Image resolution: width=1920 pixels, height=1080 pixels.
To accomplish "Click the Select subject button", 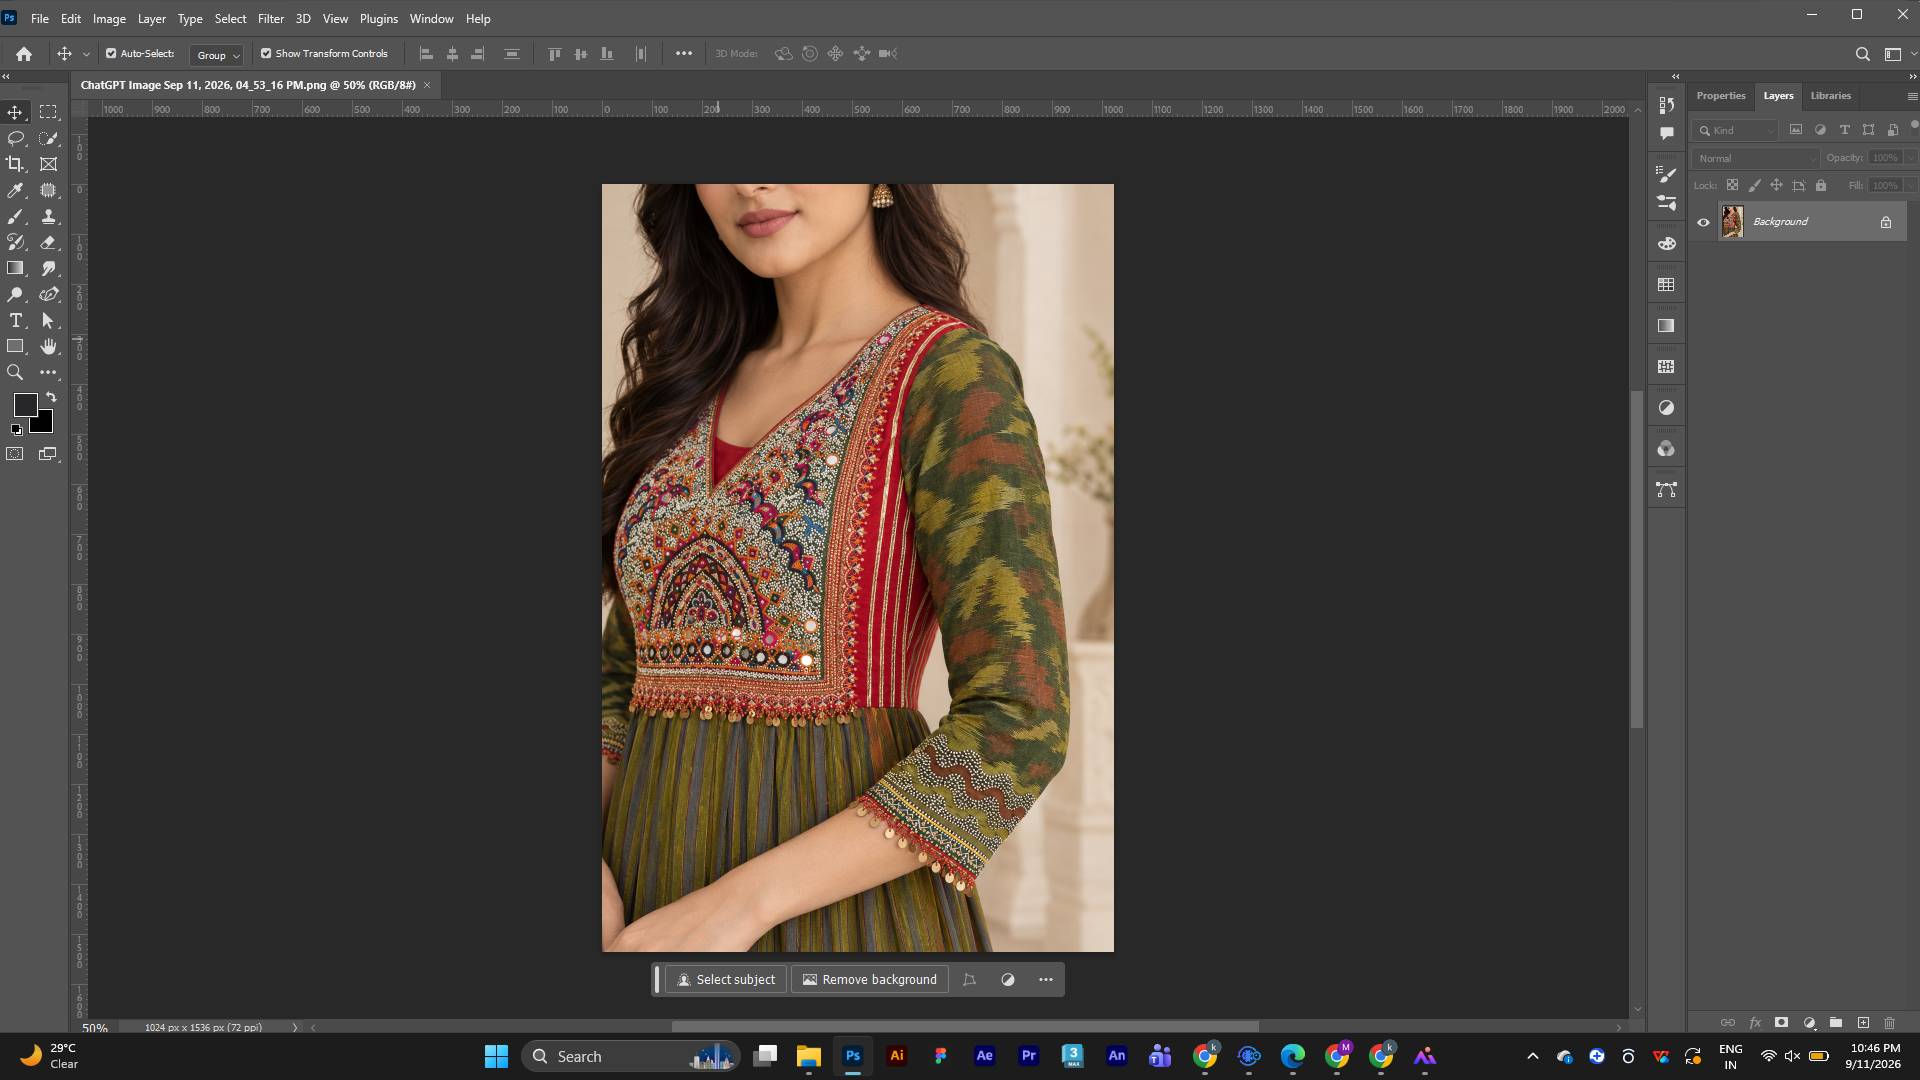I will pyautogui.click(x=726, y=980).
